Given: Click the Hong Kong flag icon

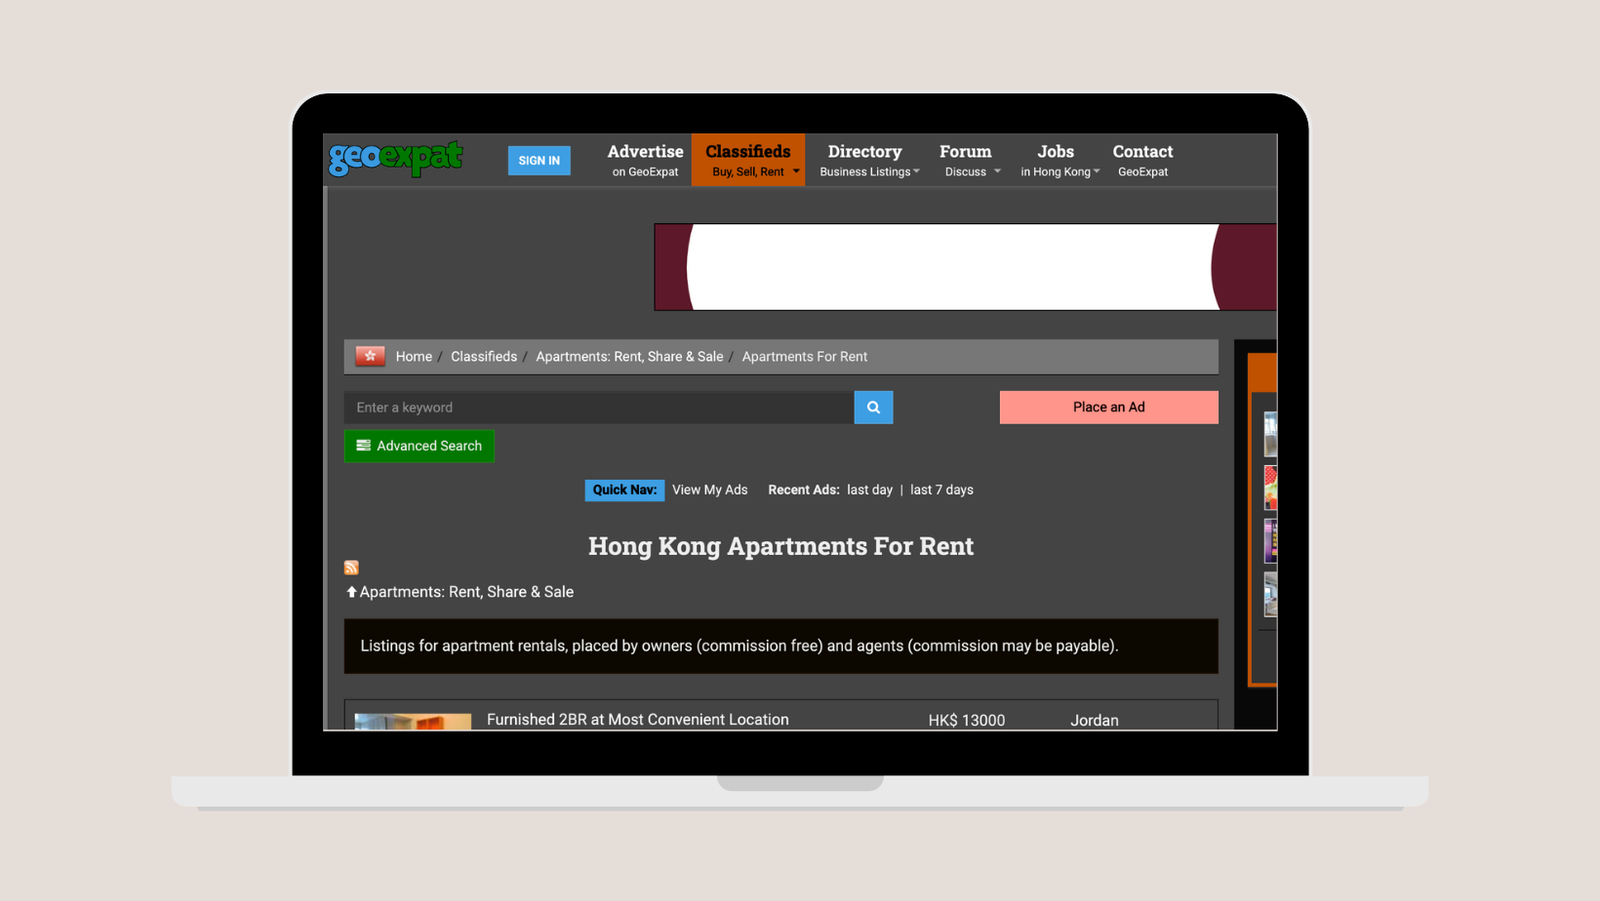Looking at the screenshot, I should click(x=370, y=356).
